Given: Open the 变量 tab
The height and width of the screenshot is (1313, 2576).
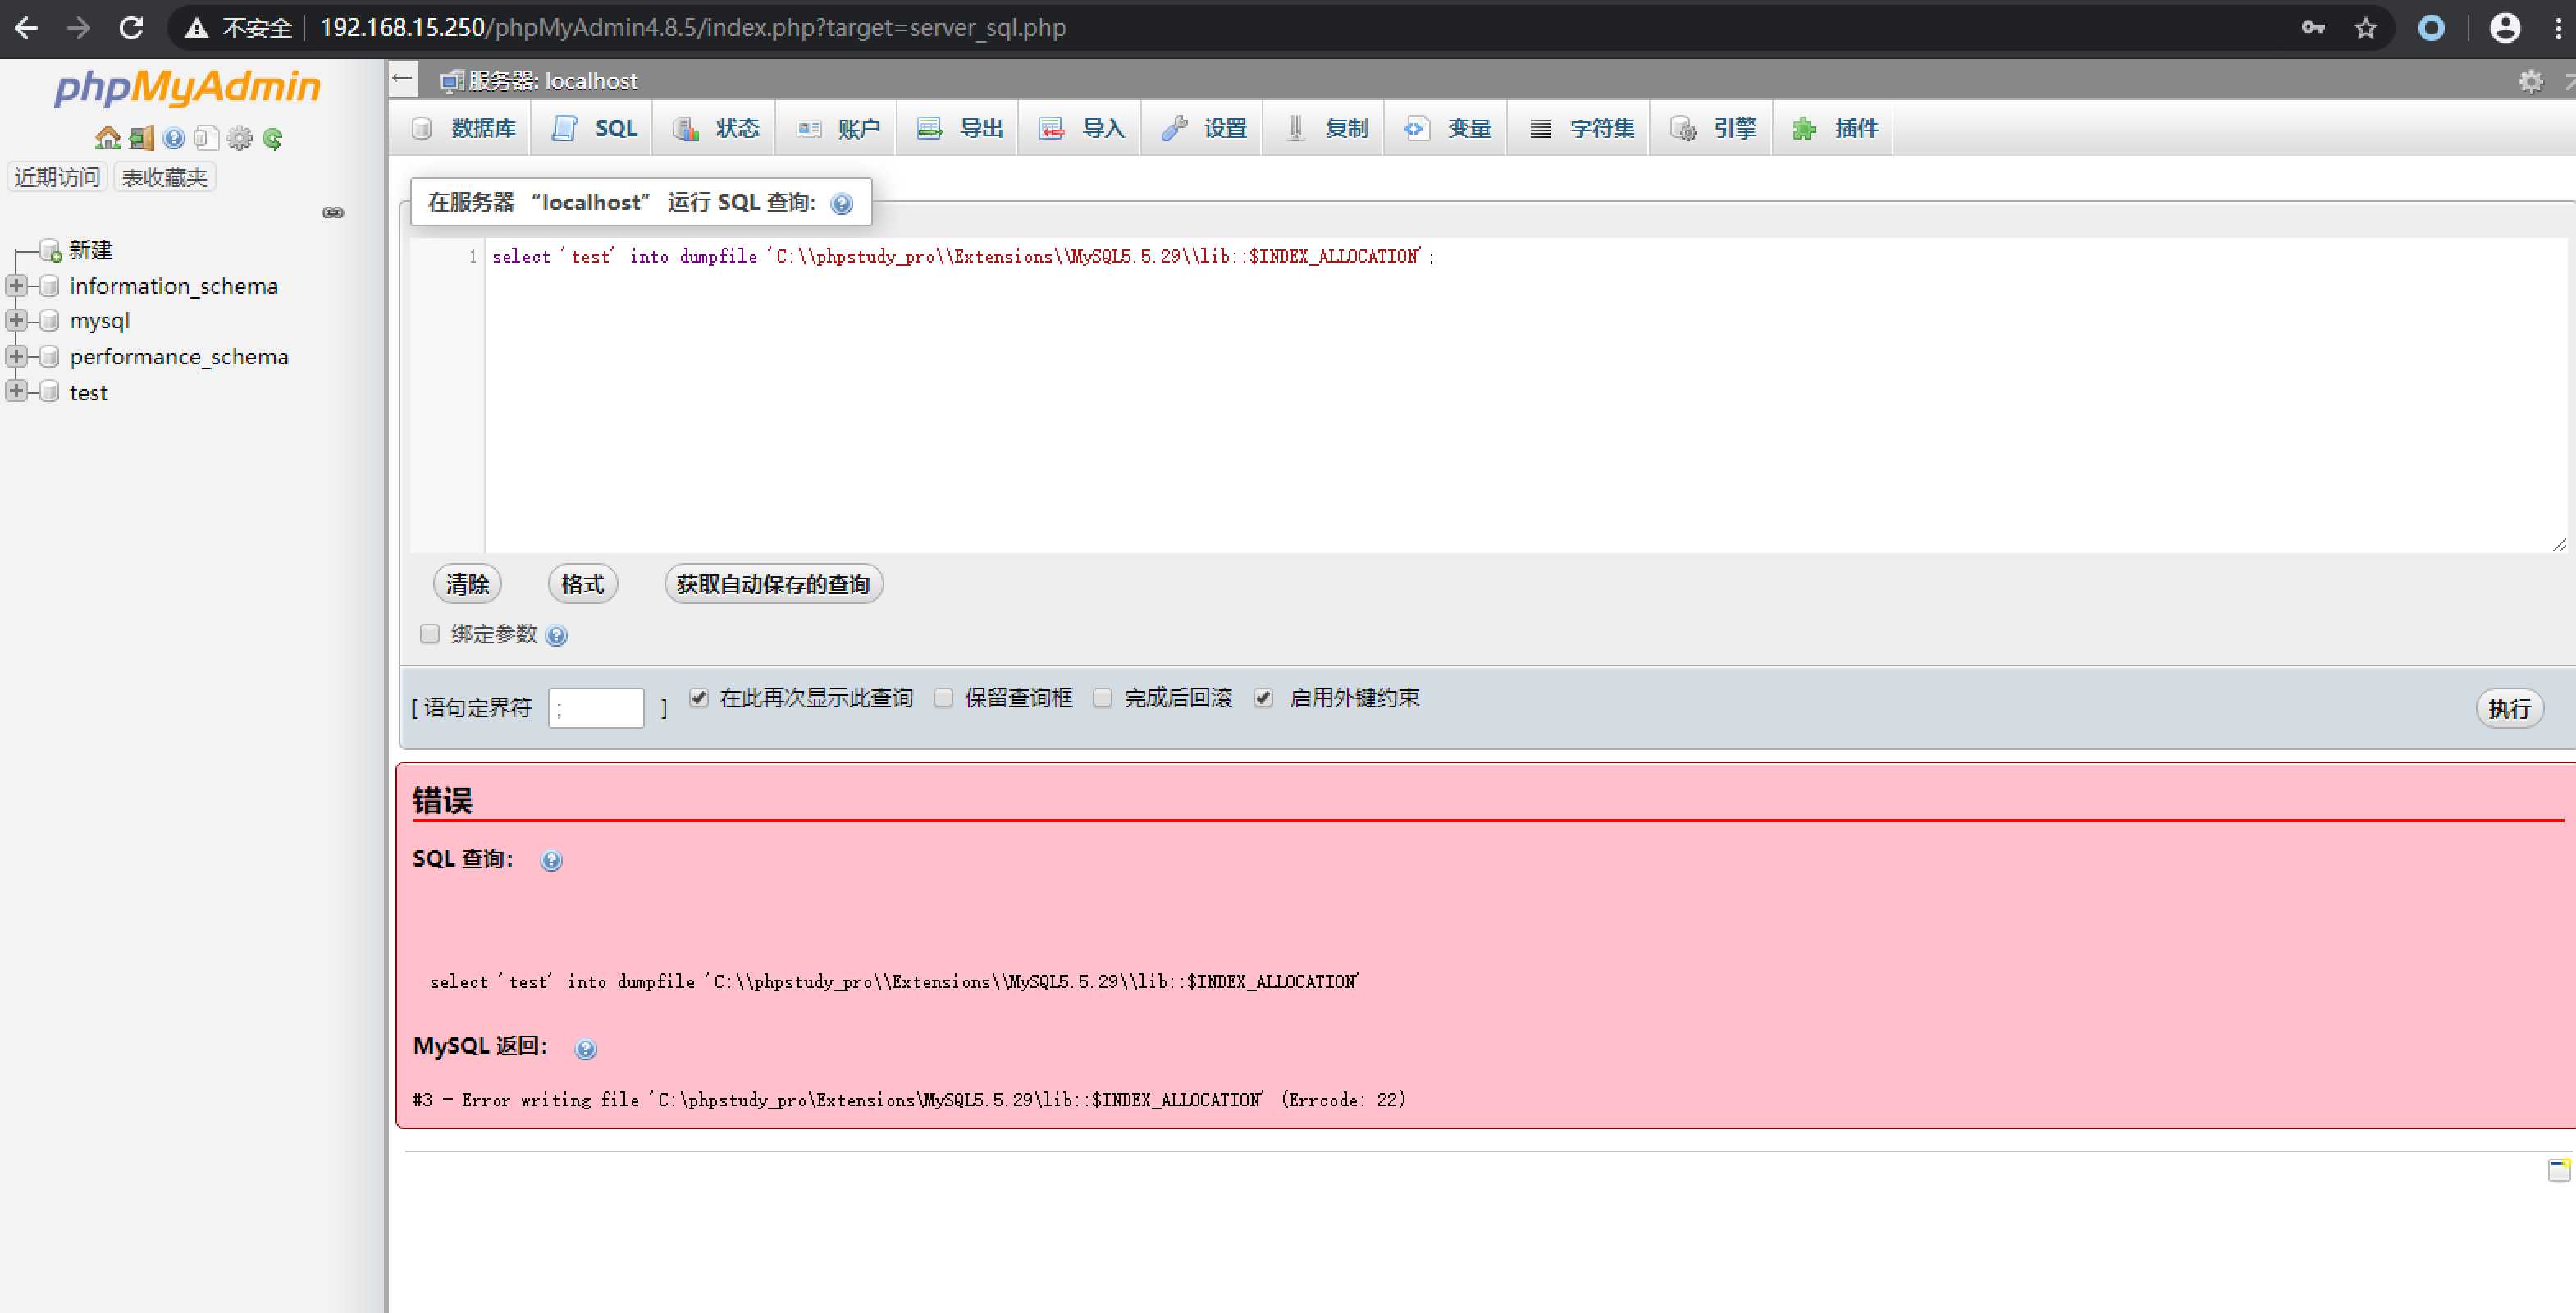Looking at the screenshot, I should coord(1448,128).
